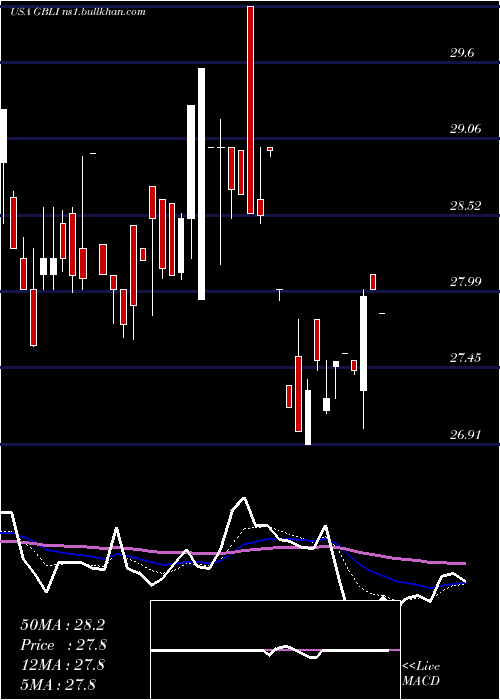Click the 27.45 price axis label

tap(466, 358)
